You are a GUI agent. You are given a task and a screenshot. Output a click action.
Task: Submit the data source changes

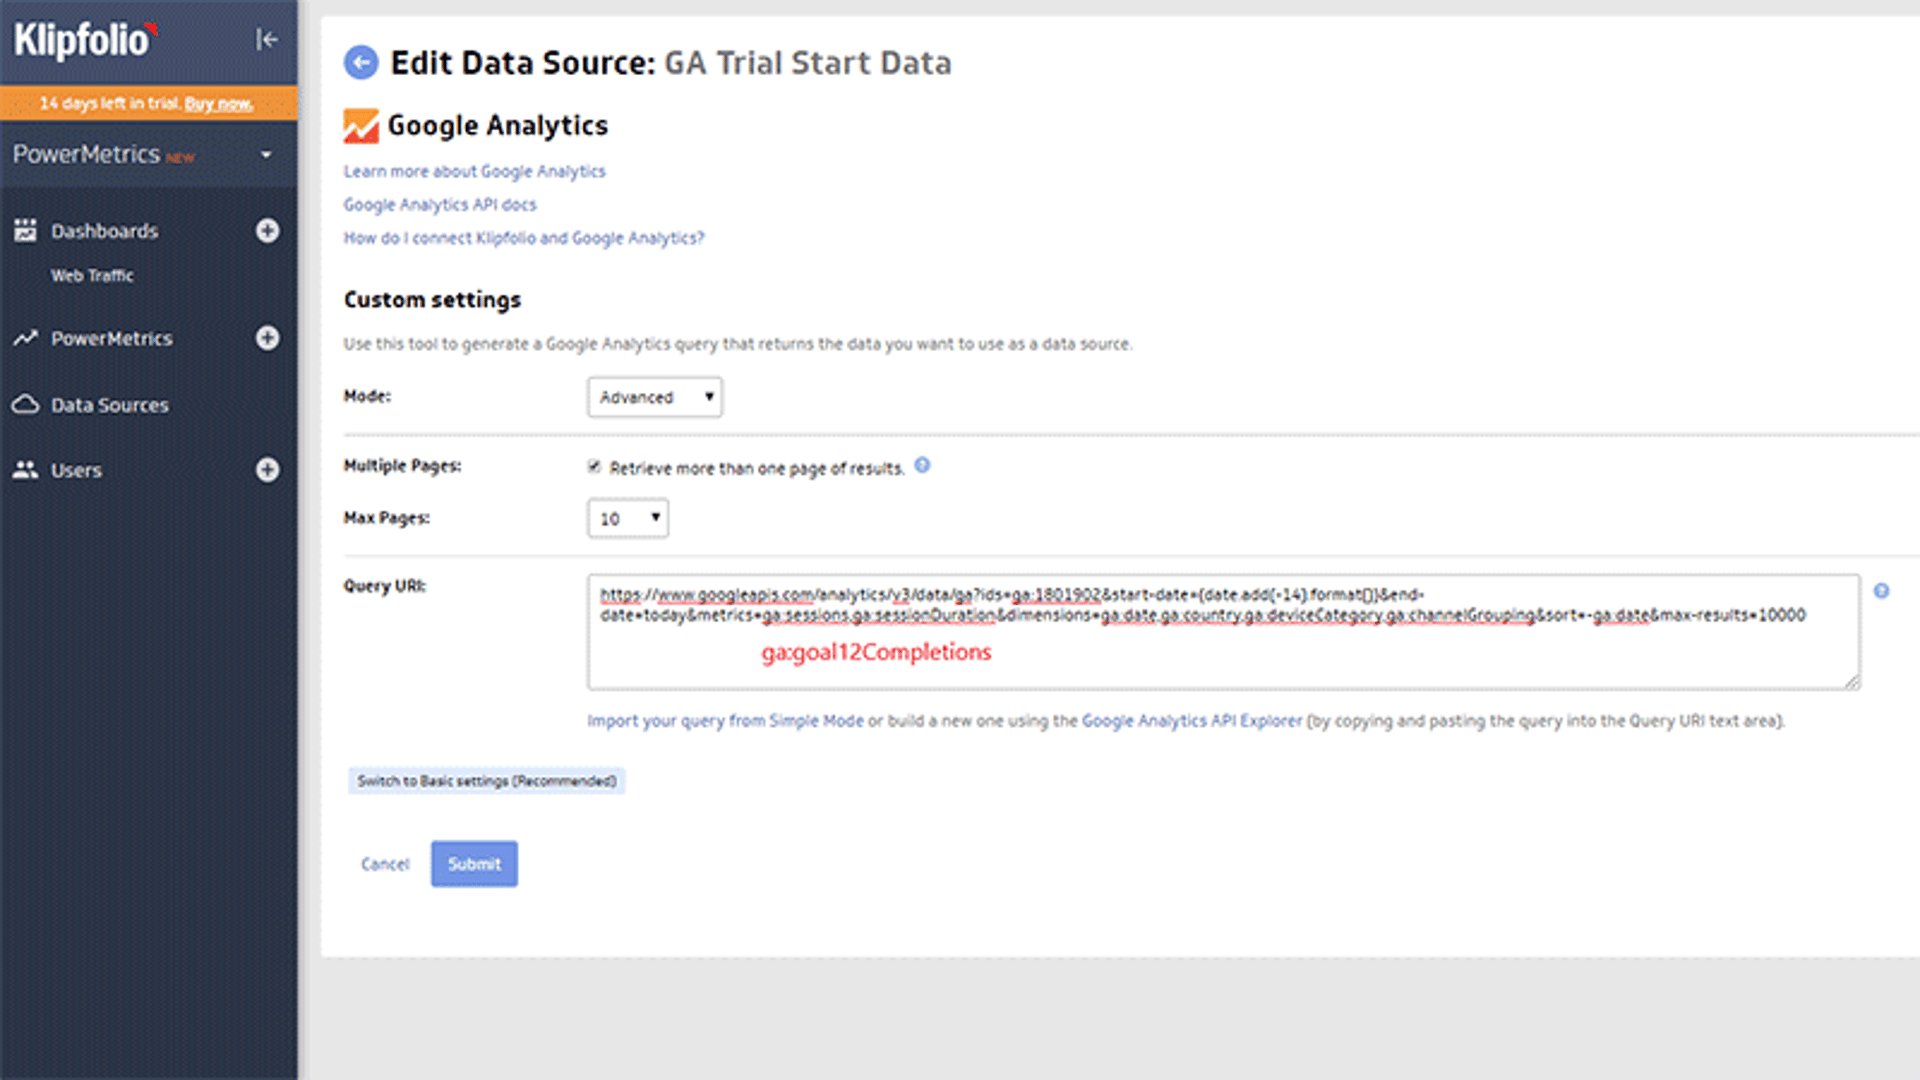(473, 863)
